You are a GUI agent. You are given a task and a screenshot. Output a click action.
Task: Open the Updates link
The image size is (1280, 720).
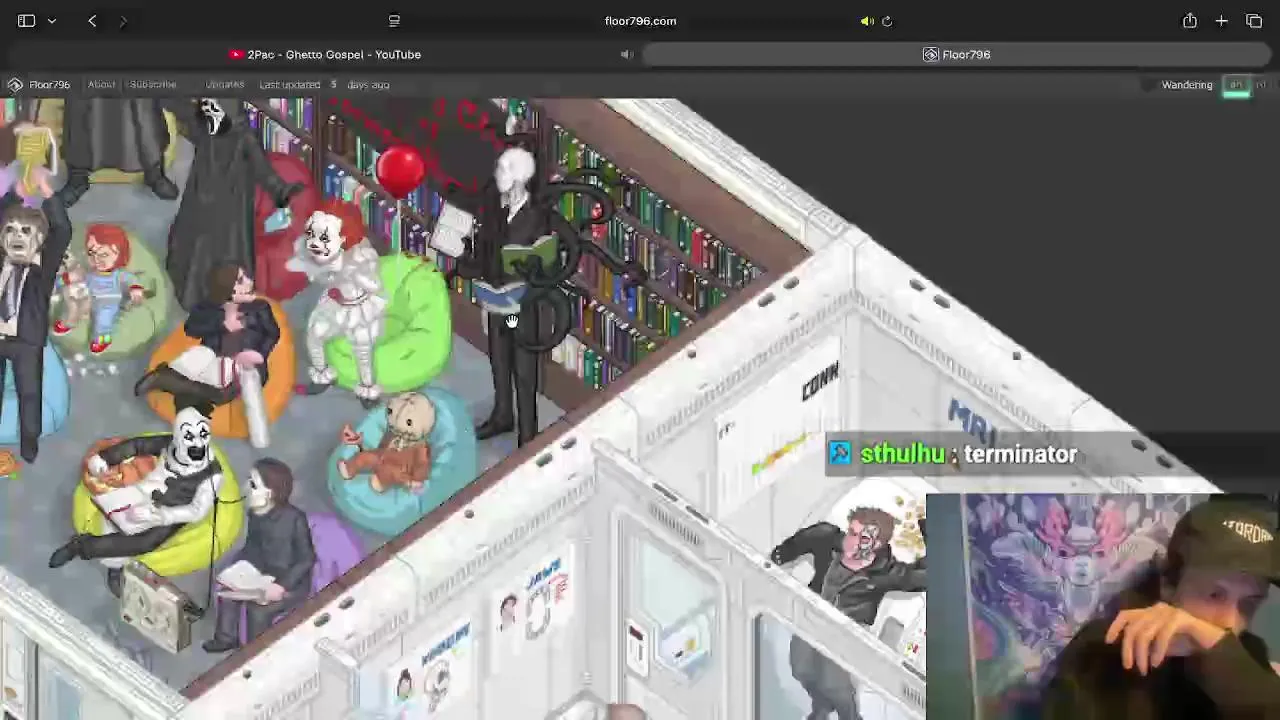(224, 84)
